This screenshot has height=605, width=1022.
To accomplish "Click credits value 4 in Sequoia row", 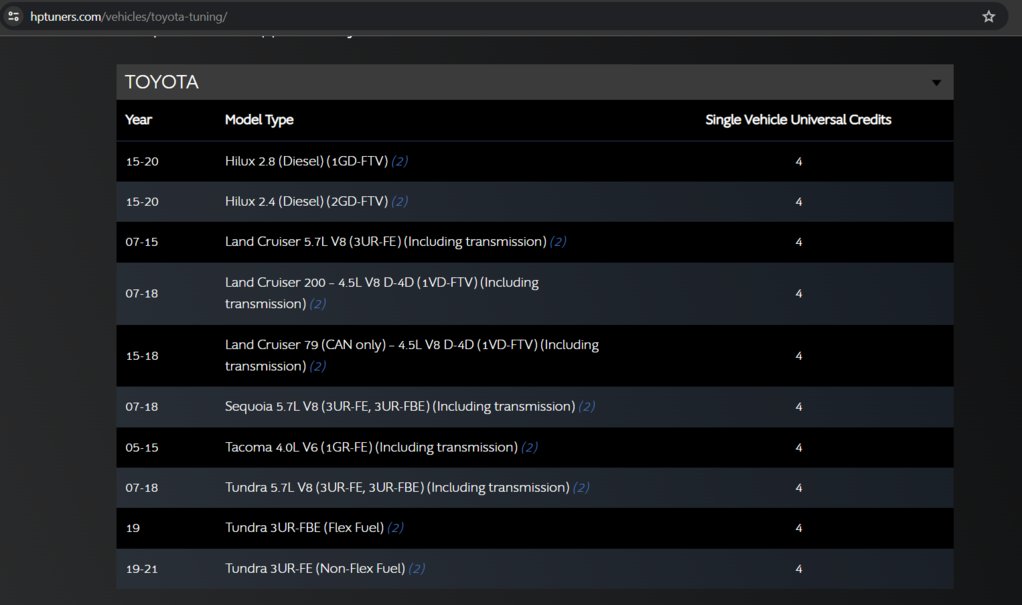I will pos(798,407).
